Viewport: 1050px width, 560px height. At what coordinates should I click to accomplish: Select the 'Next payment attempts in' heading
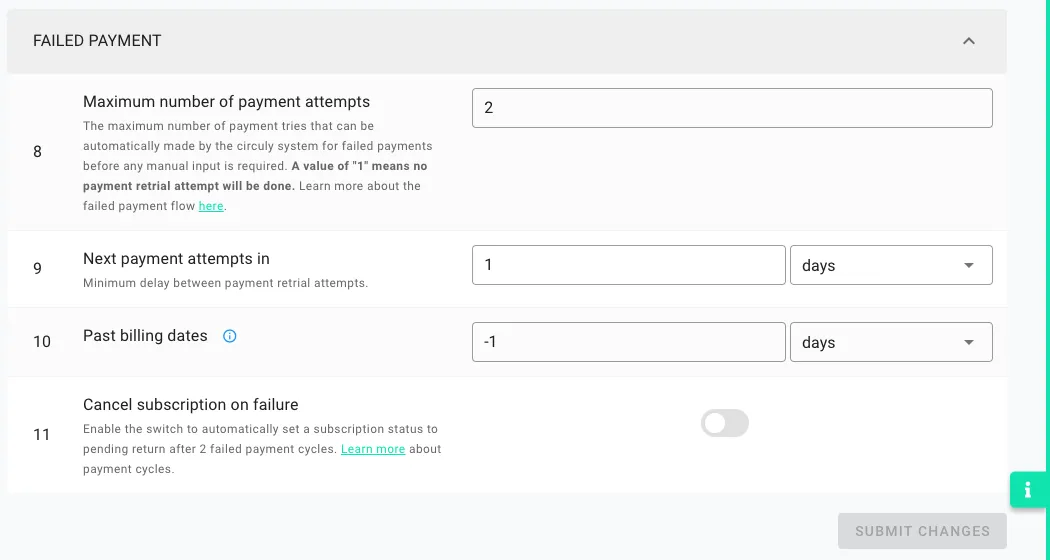(176, 259)
